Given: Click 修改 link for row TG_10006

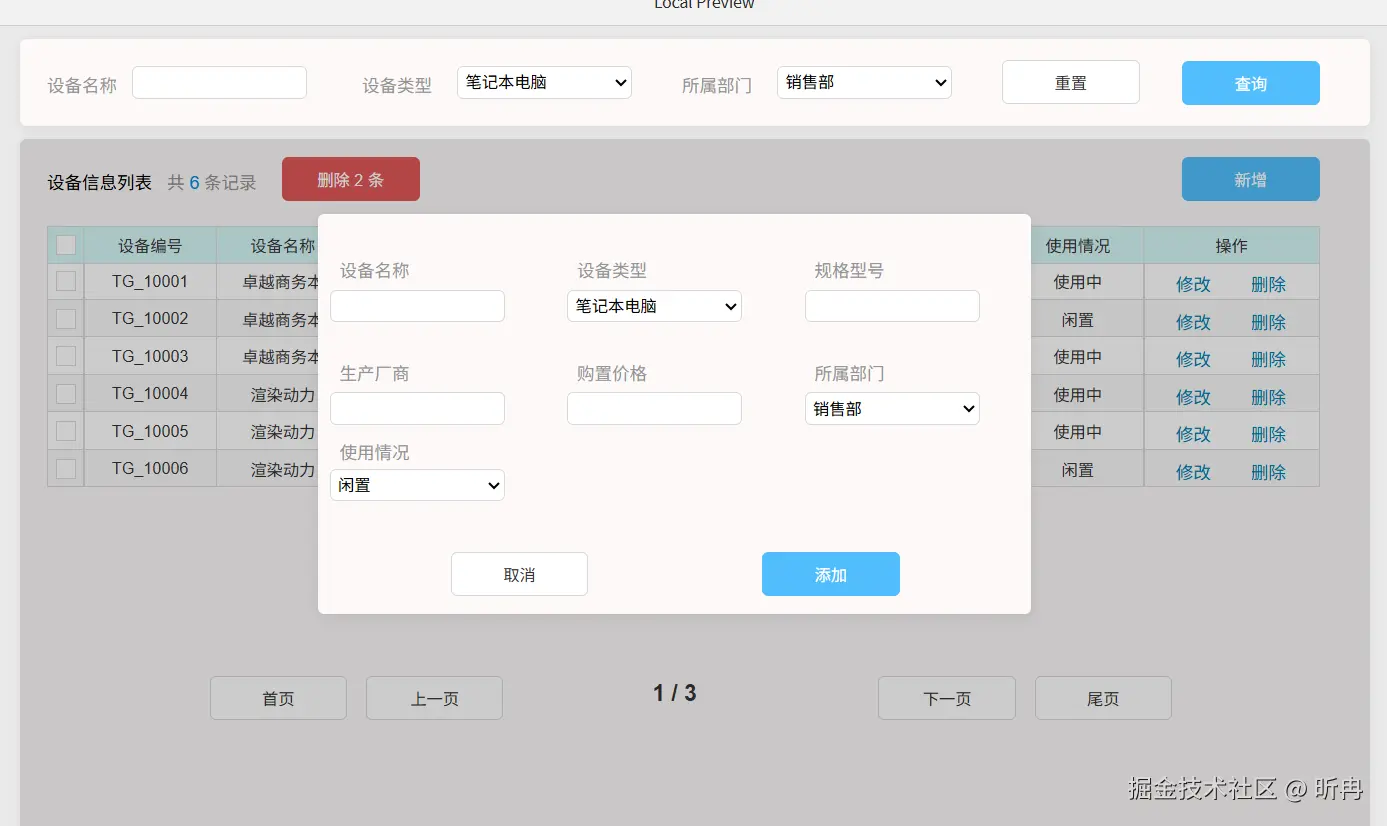Looking at the screenshot, I should click(1193, 472).
